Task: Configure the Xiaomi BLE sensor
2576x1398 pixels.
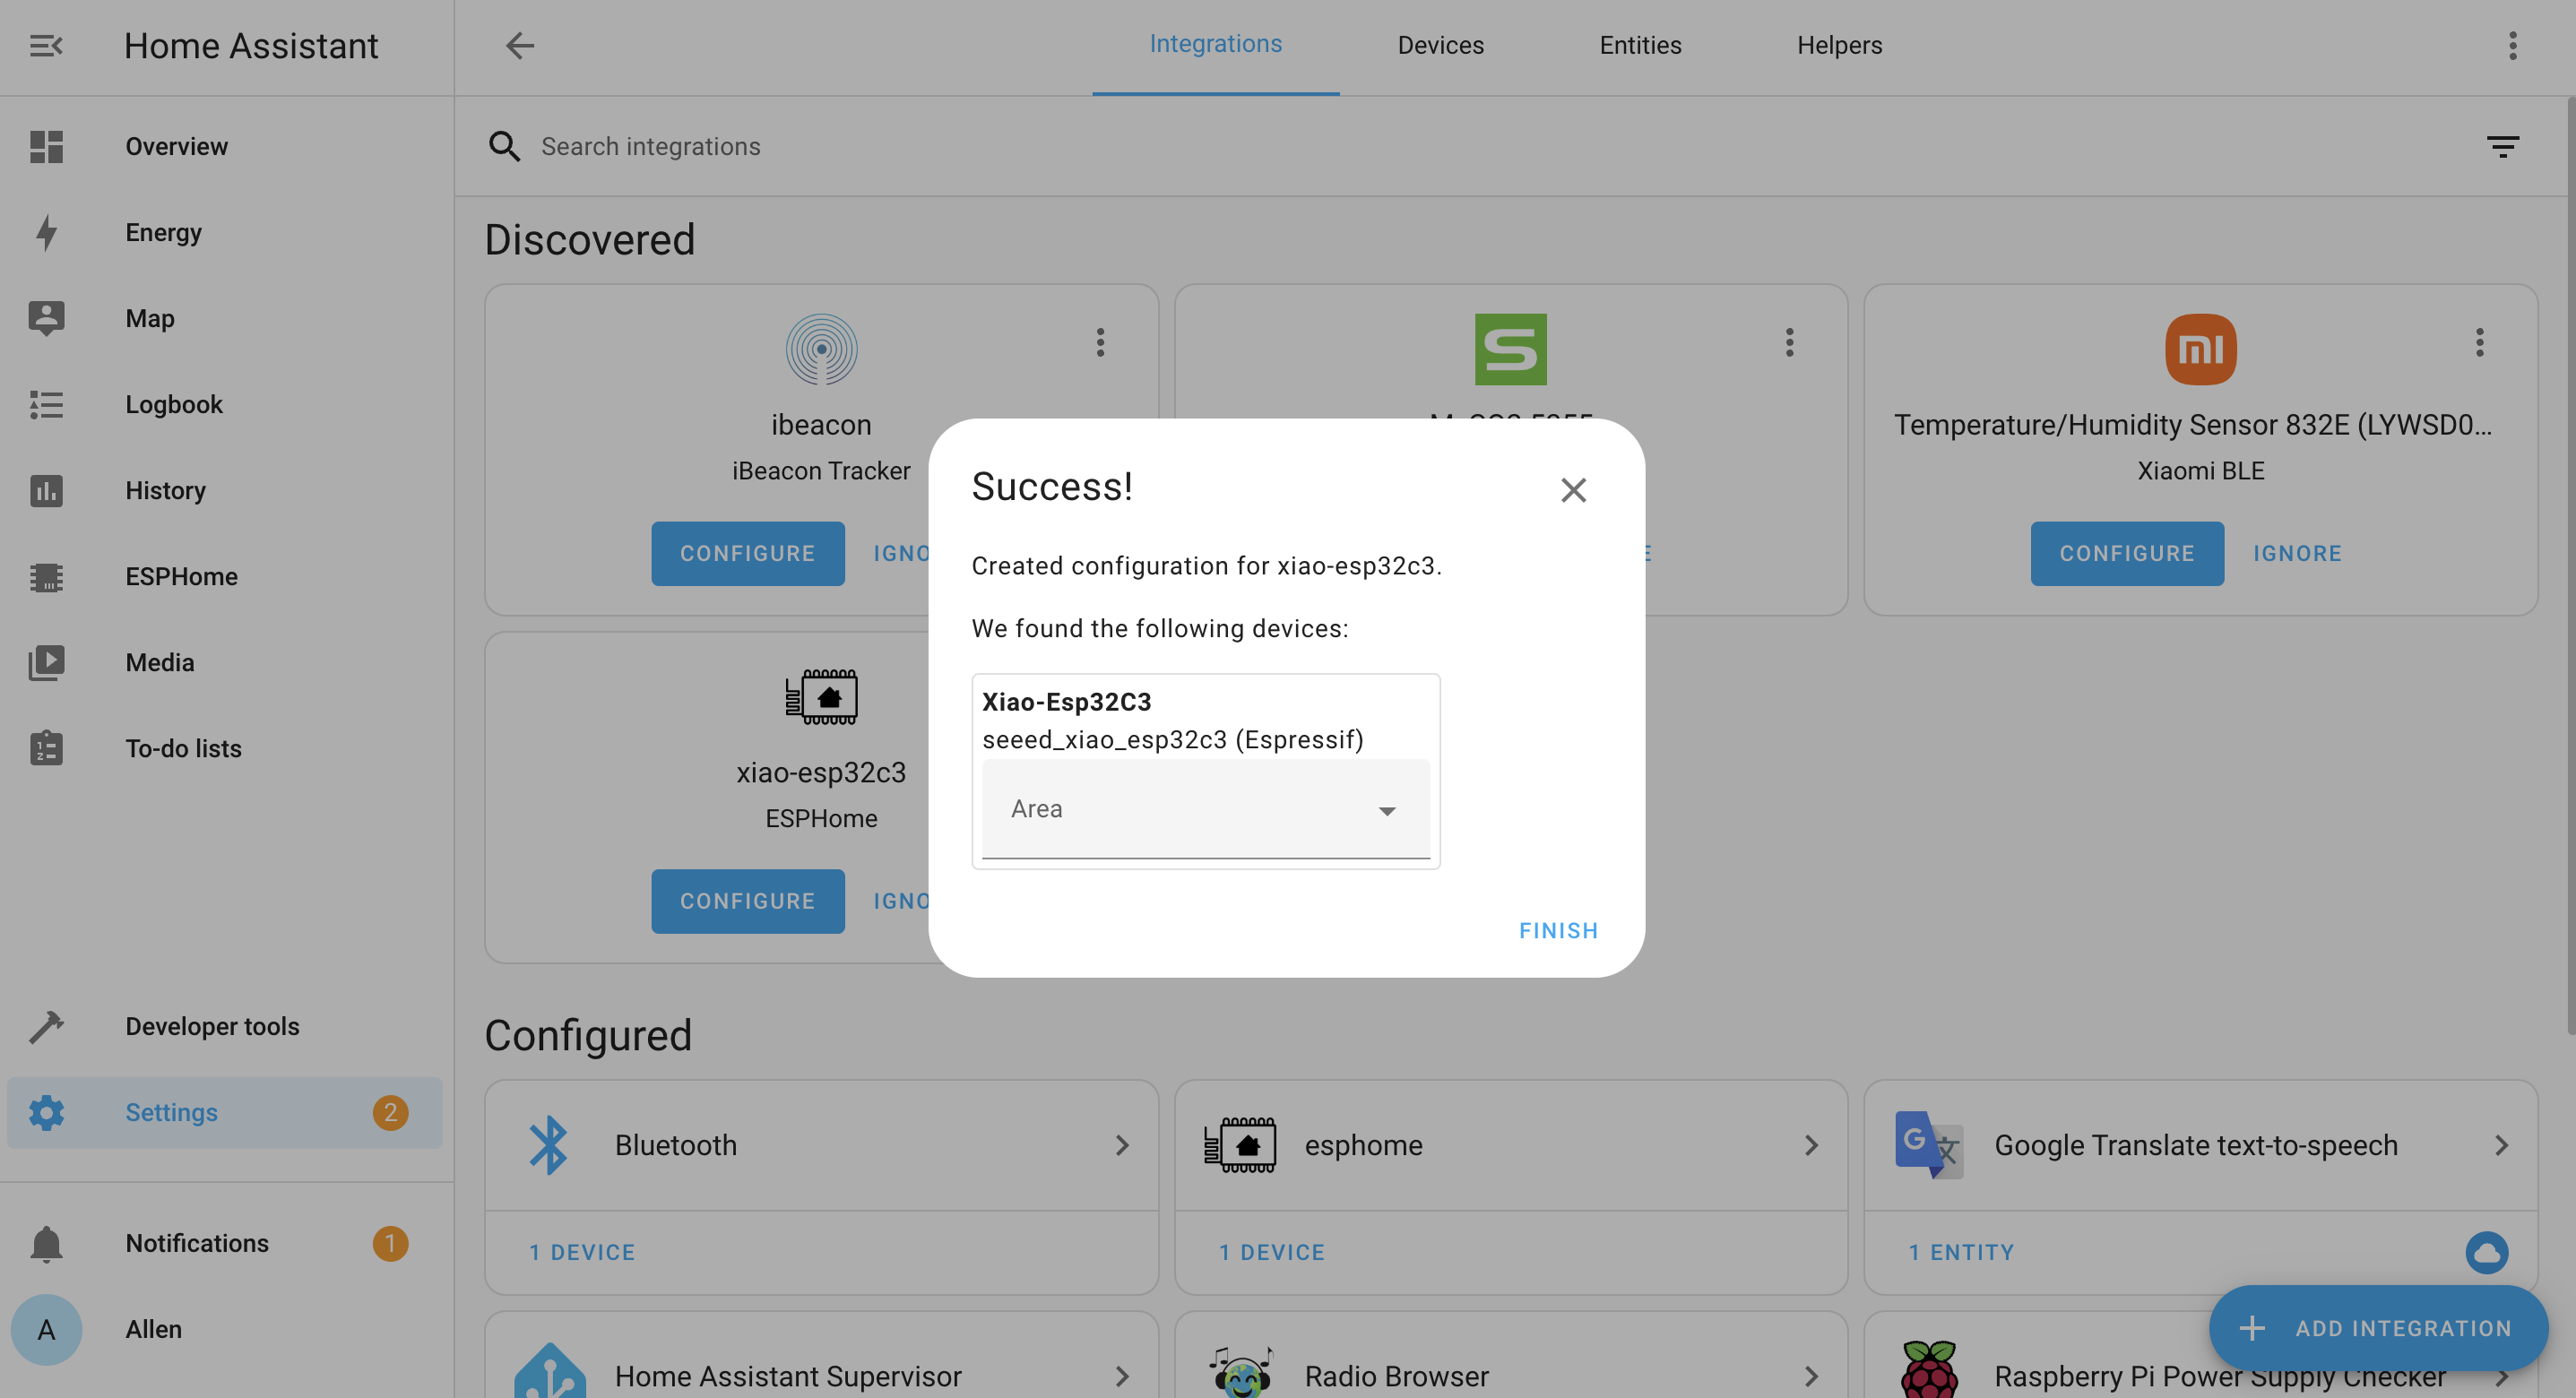Action: [x=2127, y=553]
